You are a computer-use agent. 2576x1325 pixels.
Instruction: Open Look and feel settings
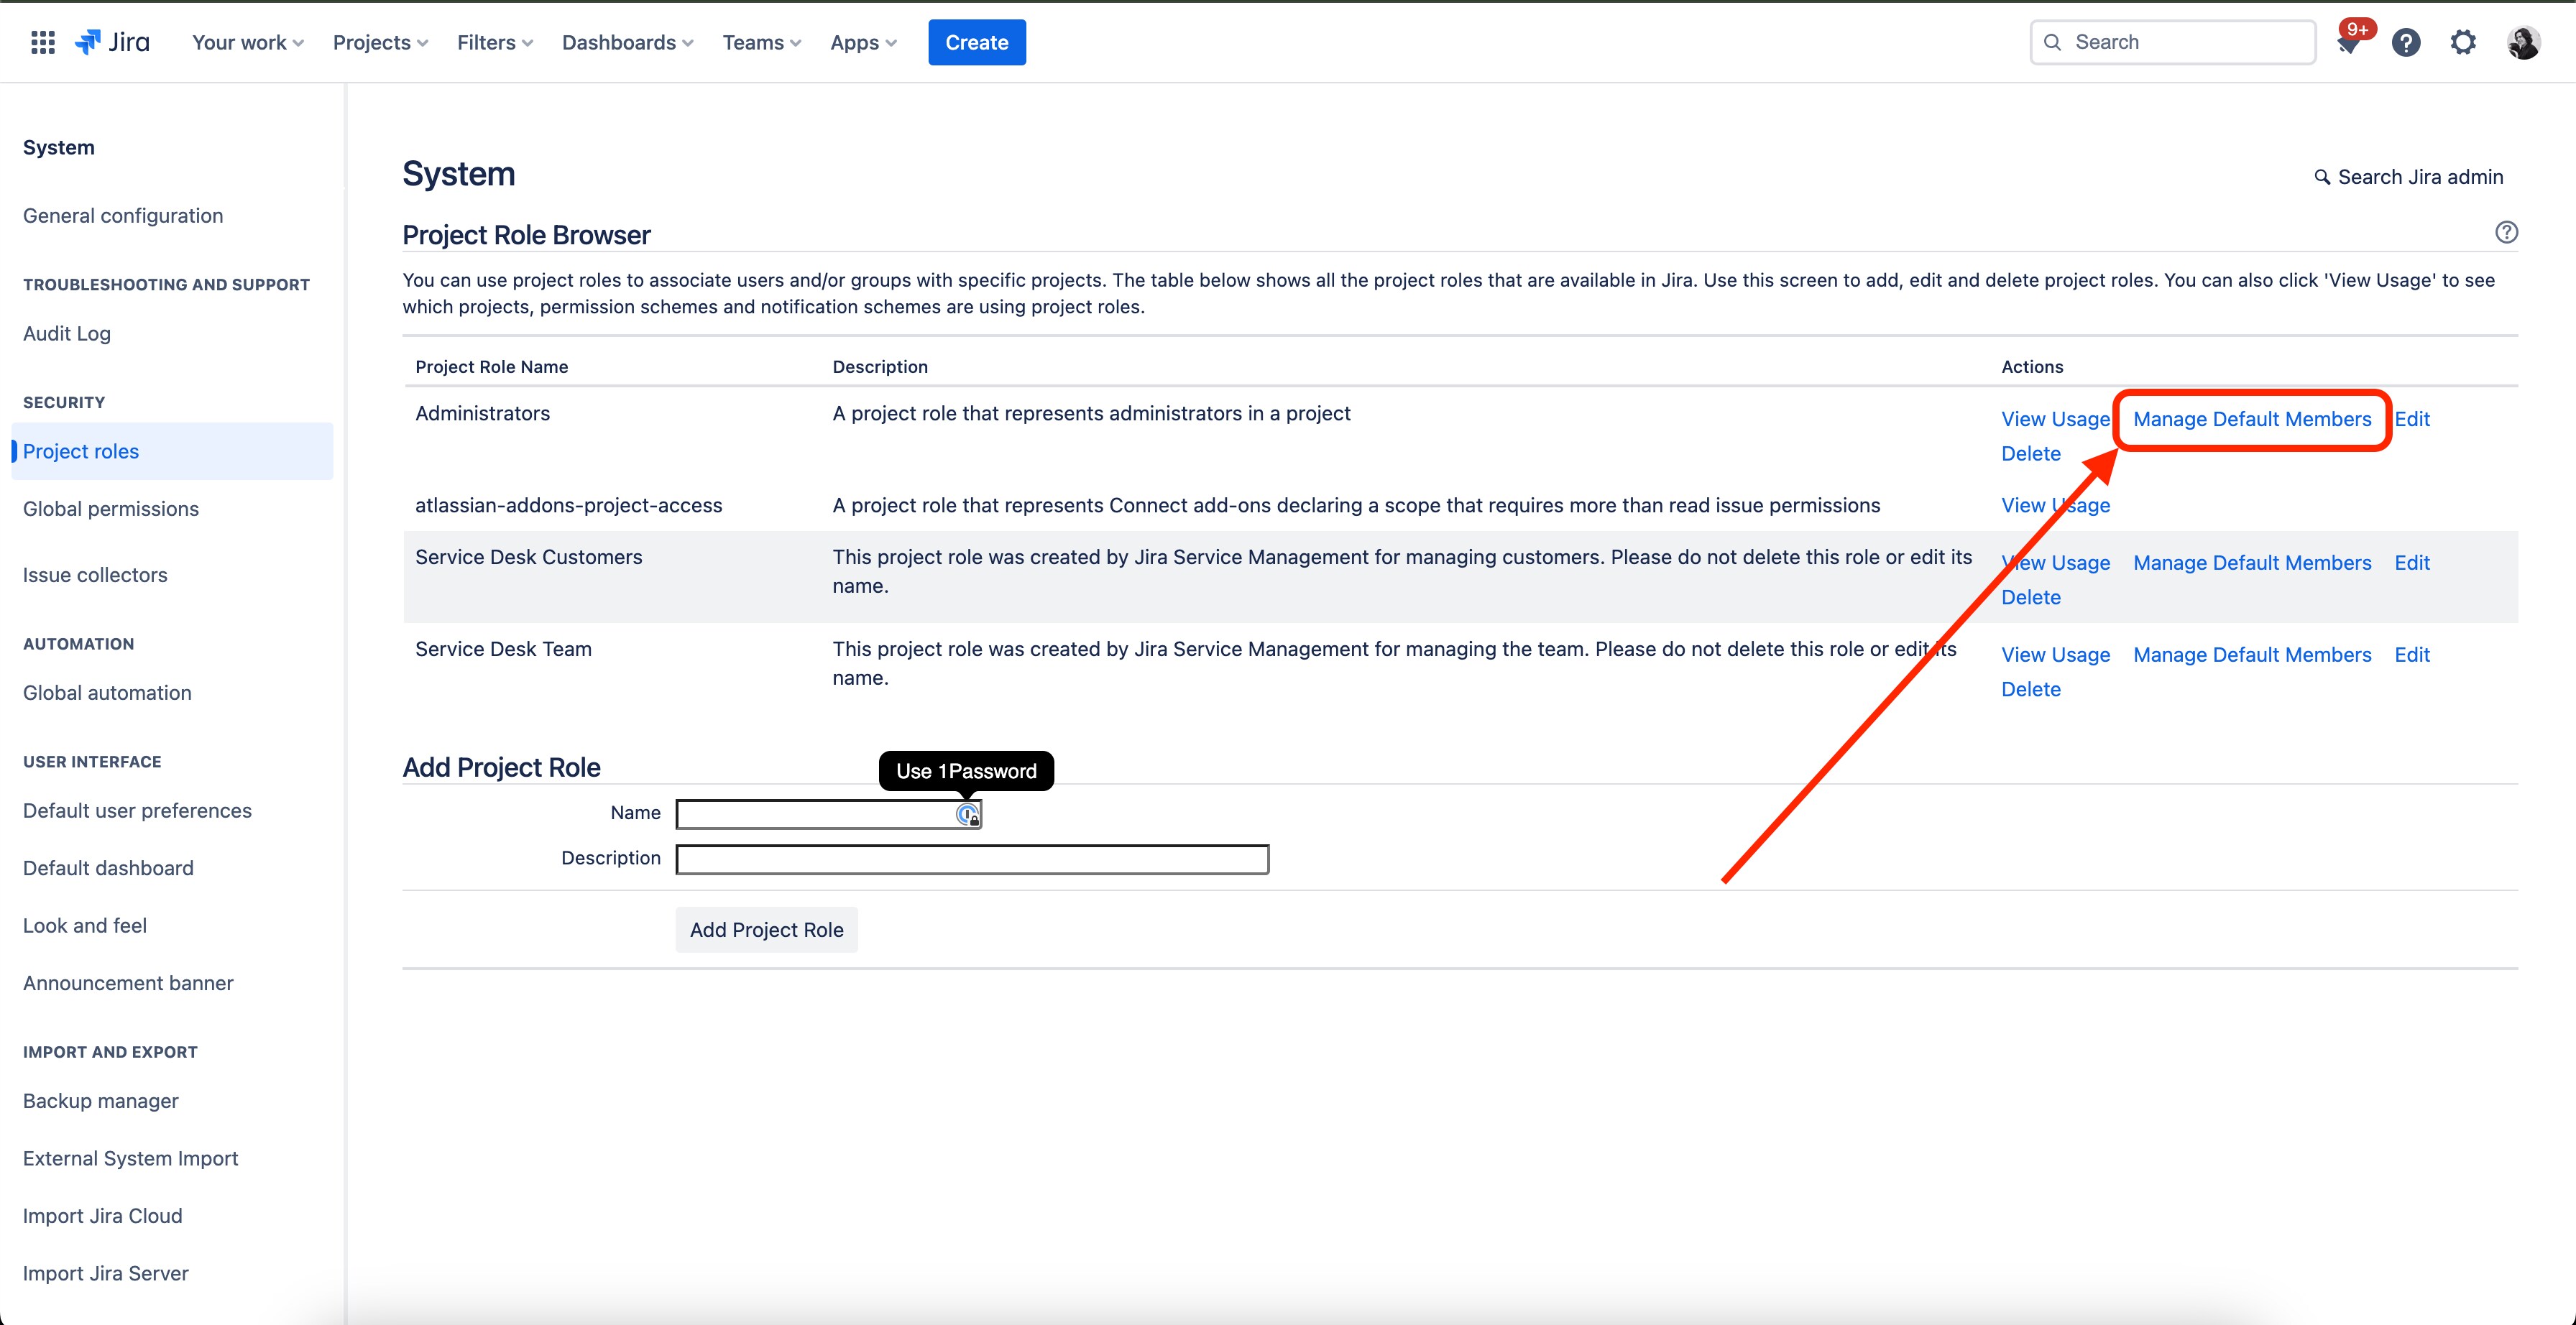coord(85,926)
